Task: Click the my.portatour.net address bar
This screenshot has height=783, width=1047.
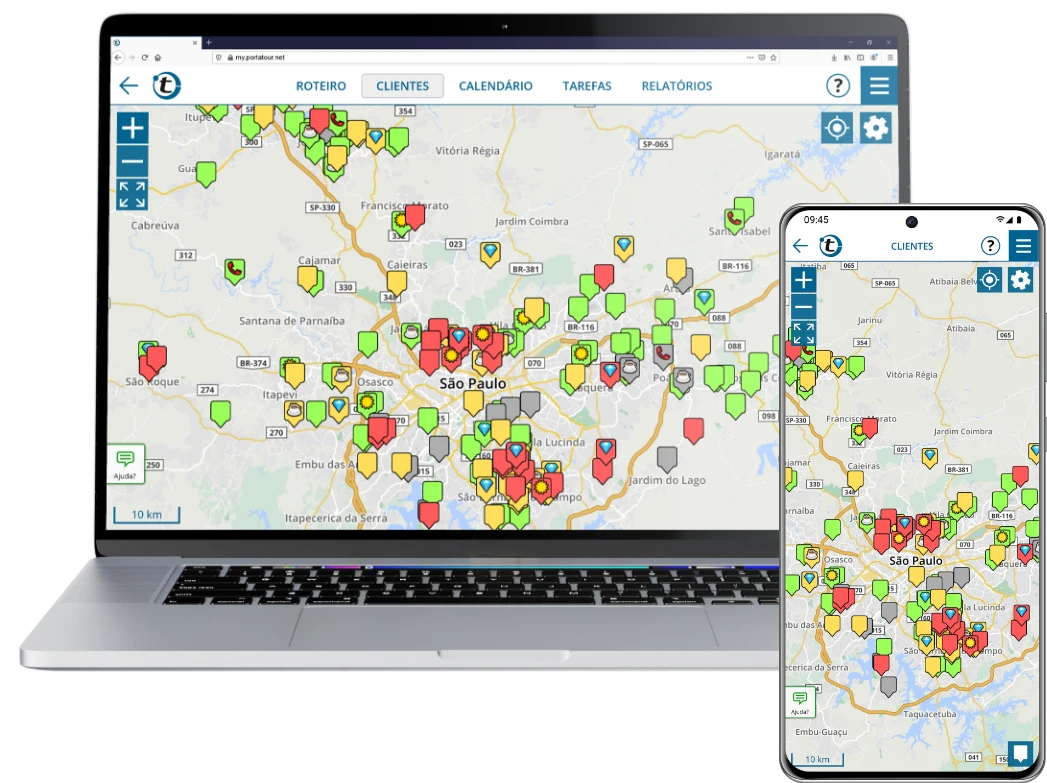Action: click(x=494, y=57)
